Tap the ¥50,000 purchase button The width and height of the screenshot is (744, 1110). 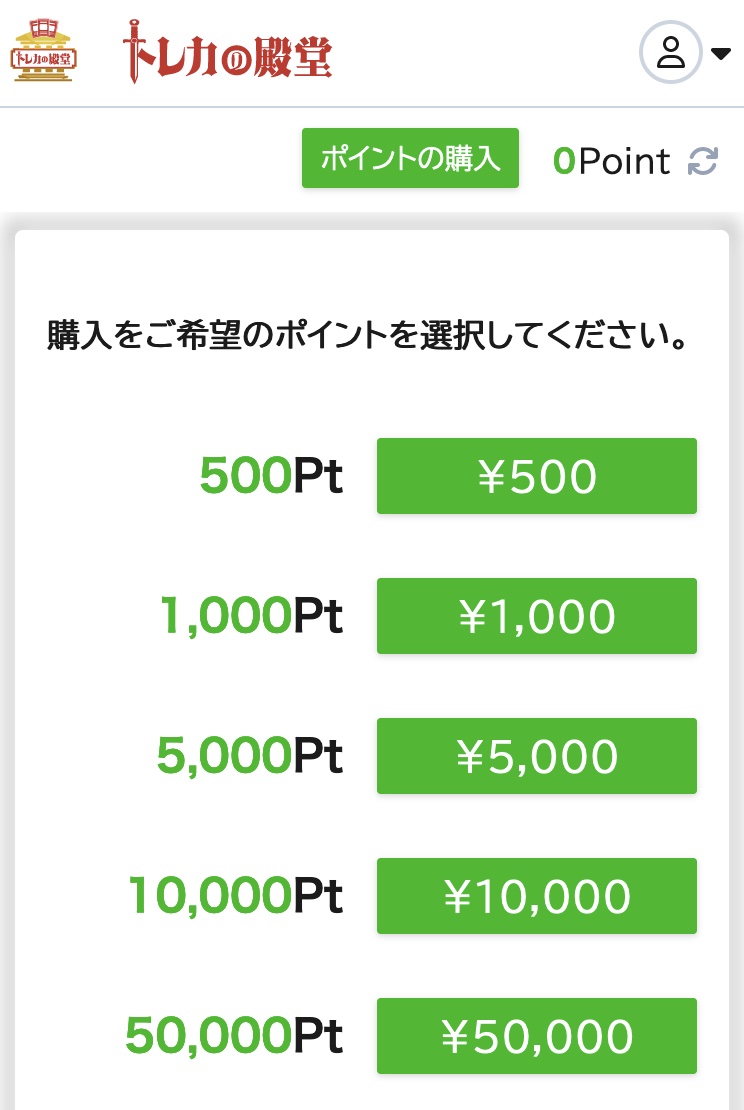(537, 1036)
